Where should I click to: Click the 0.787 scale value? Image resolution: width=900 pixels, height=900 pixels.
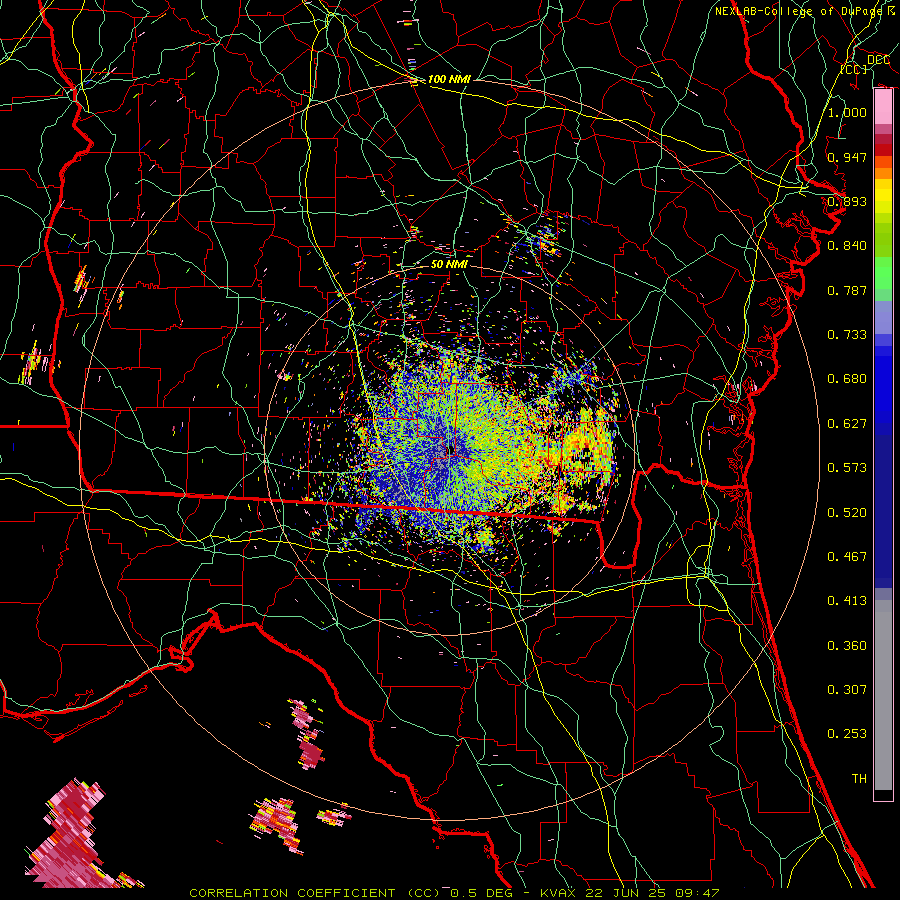pyautogui.click(x=847, y=290)
